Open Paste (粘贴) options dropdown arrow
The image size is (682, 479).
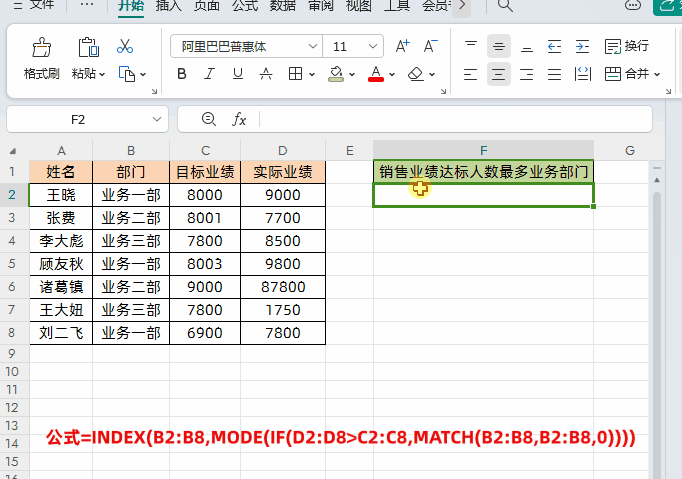pos(102,74)
